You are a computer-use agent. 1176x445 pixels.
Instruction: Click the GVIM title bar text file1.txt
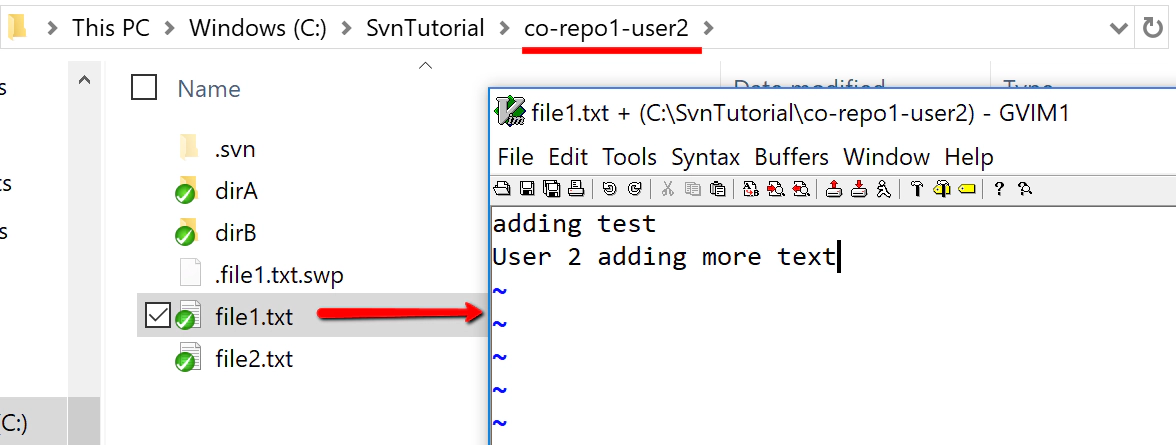click(568, 113)
